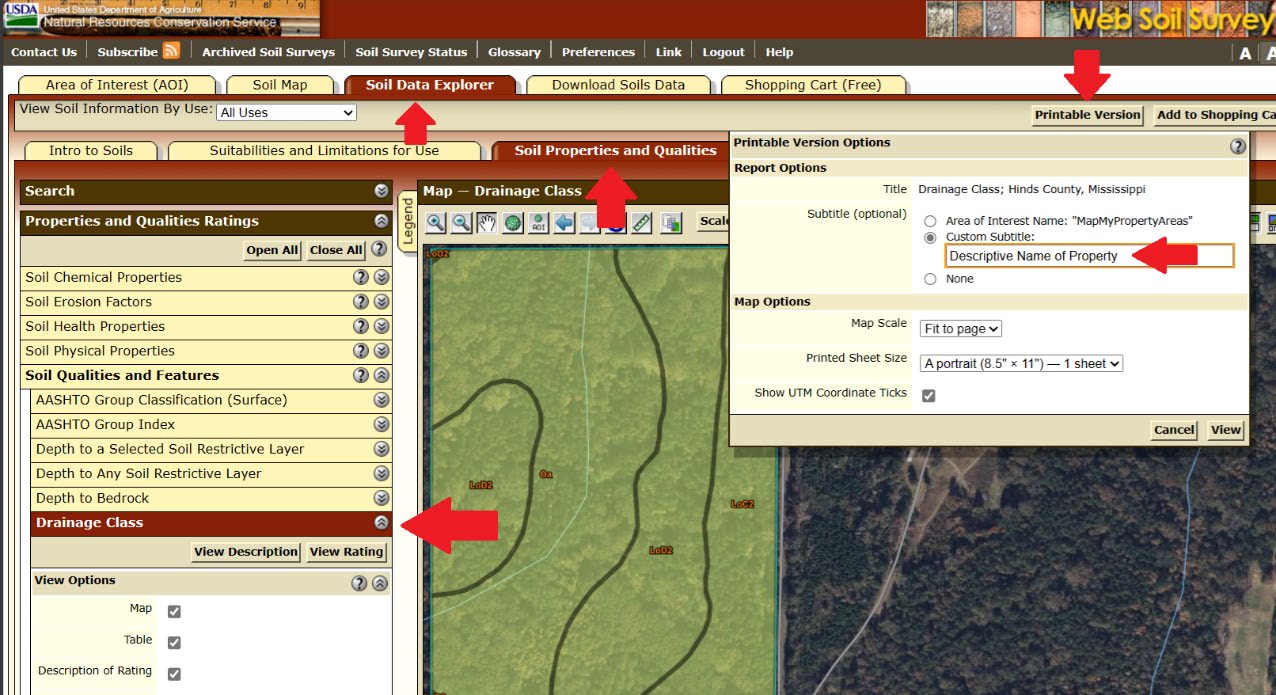Click the View button in print options
Viewport: 1276px width, 695px height.
pos(1225,430)
